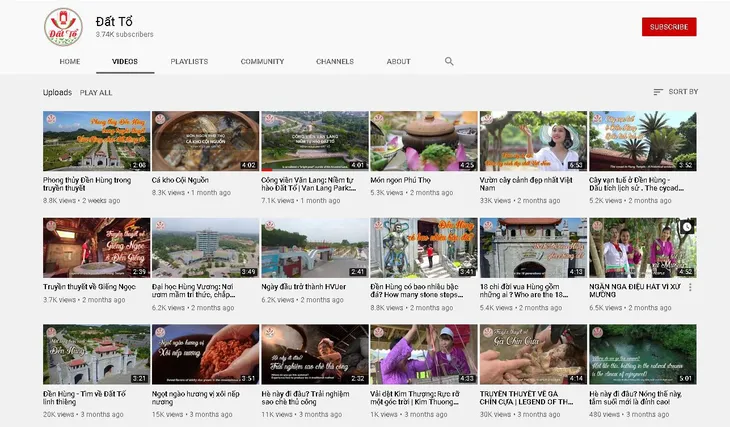This screenshot has width=730, height=427.
Task: Click '480 views • 3 months ago' text
Action: (629, 414)
